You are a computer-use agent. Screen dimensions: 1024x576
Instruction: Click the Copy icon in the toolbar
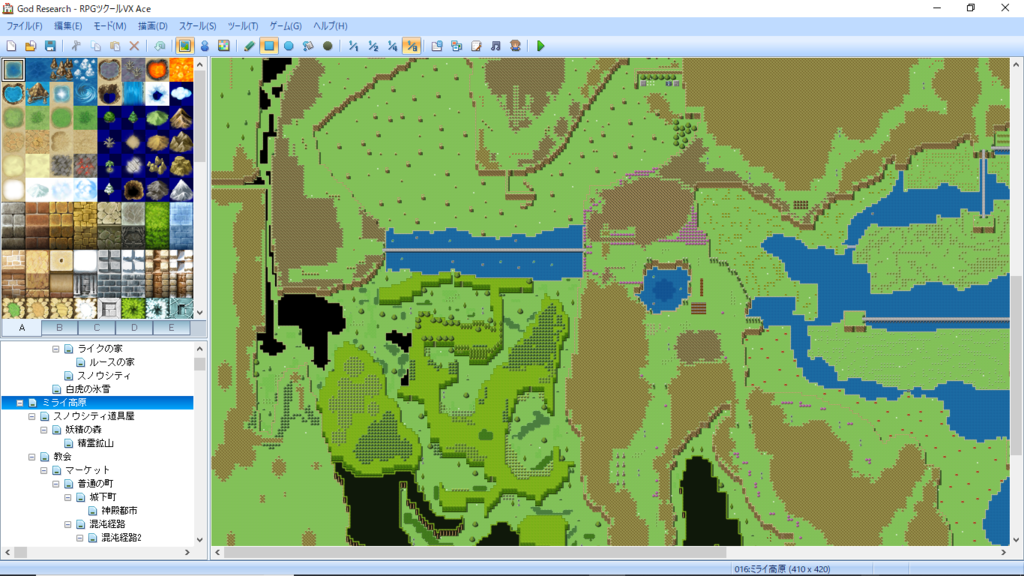[95, 46]
